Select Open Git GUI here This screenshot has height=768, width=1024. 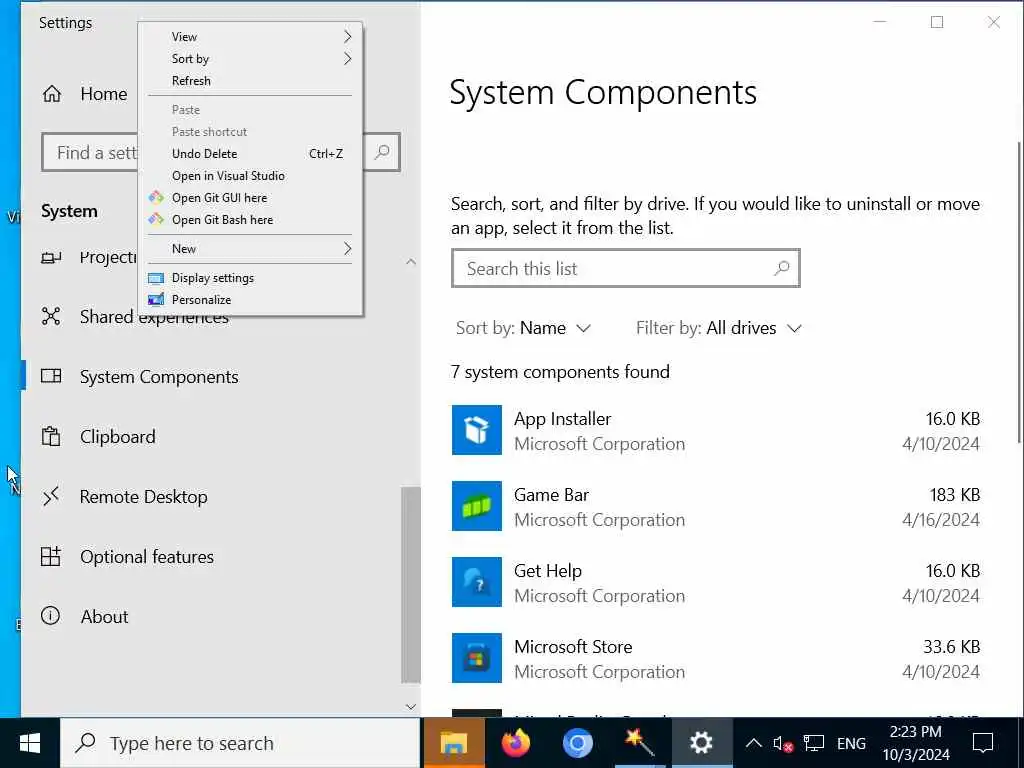250,198
